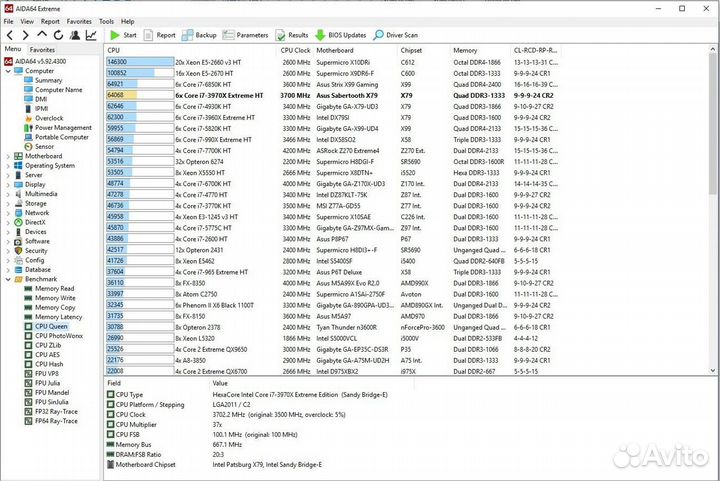Open the graph chart toolbar icon
The width and height of the screenshot is (720, 481).
point(91,35)
